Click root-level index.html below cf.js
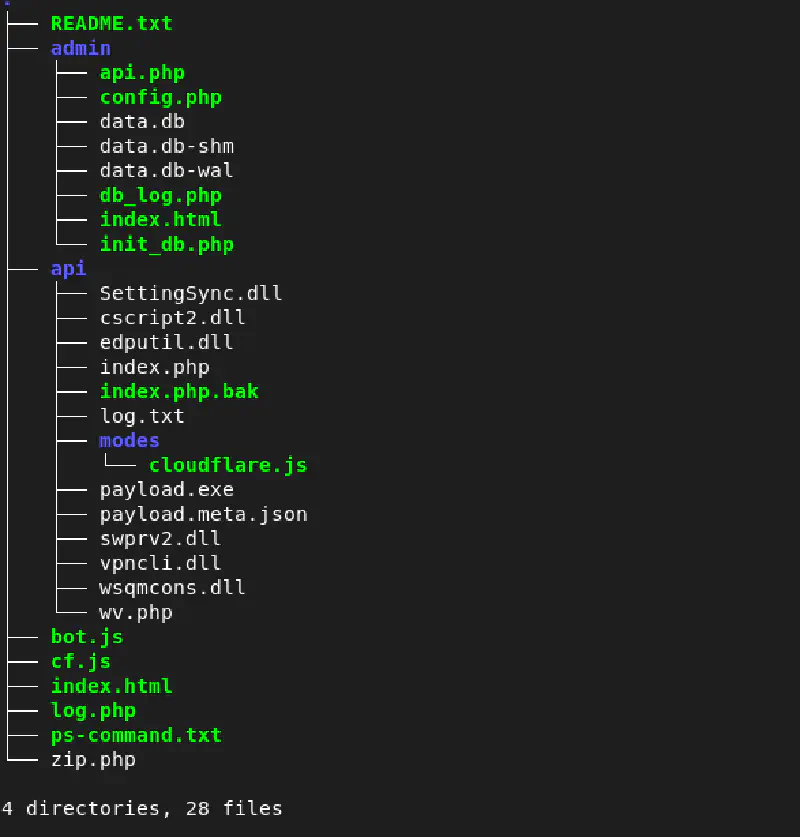This screenshot has height=837, width=800. [x=112, y=686]
